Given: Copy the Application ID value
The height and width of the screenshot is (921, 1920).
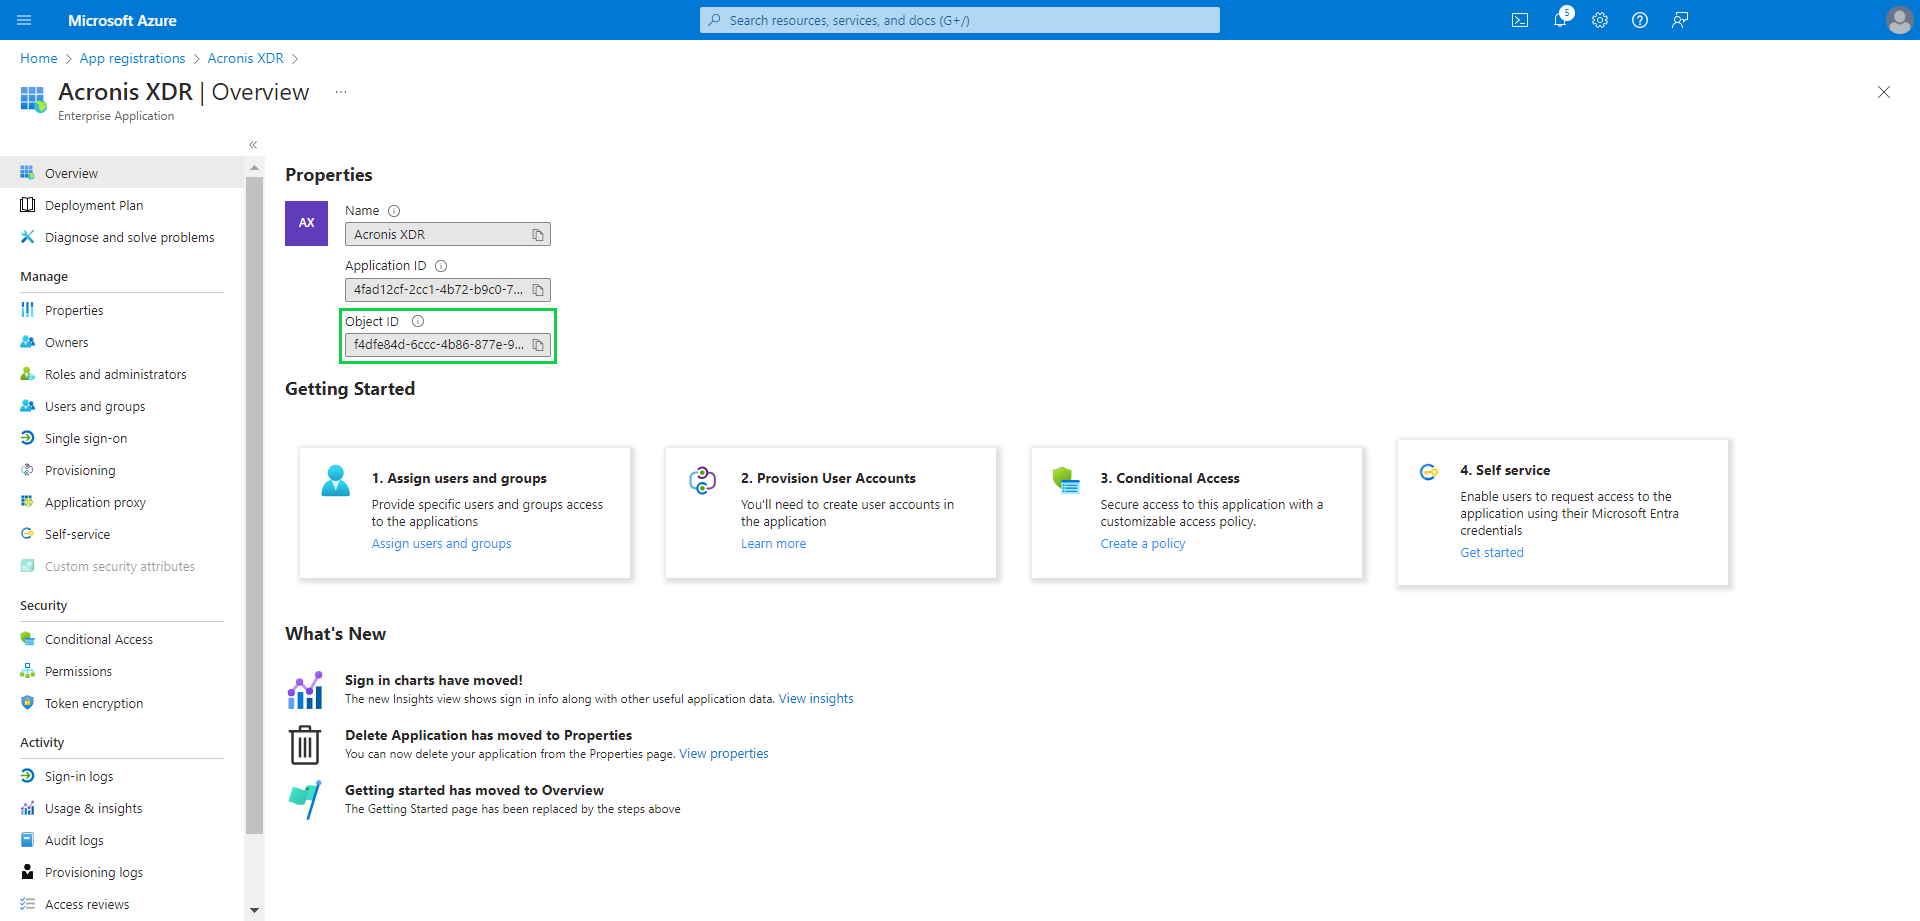Looking at the screenshot, I should [539, 289].
